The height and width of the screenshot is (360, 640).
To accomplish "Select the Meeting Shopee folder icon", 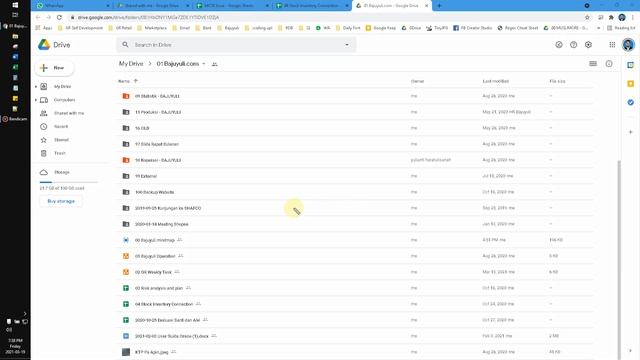I will (x=126, y=224).
